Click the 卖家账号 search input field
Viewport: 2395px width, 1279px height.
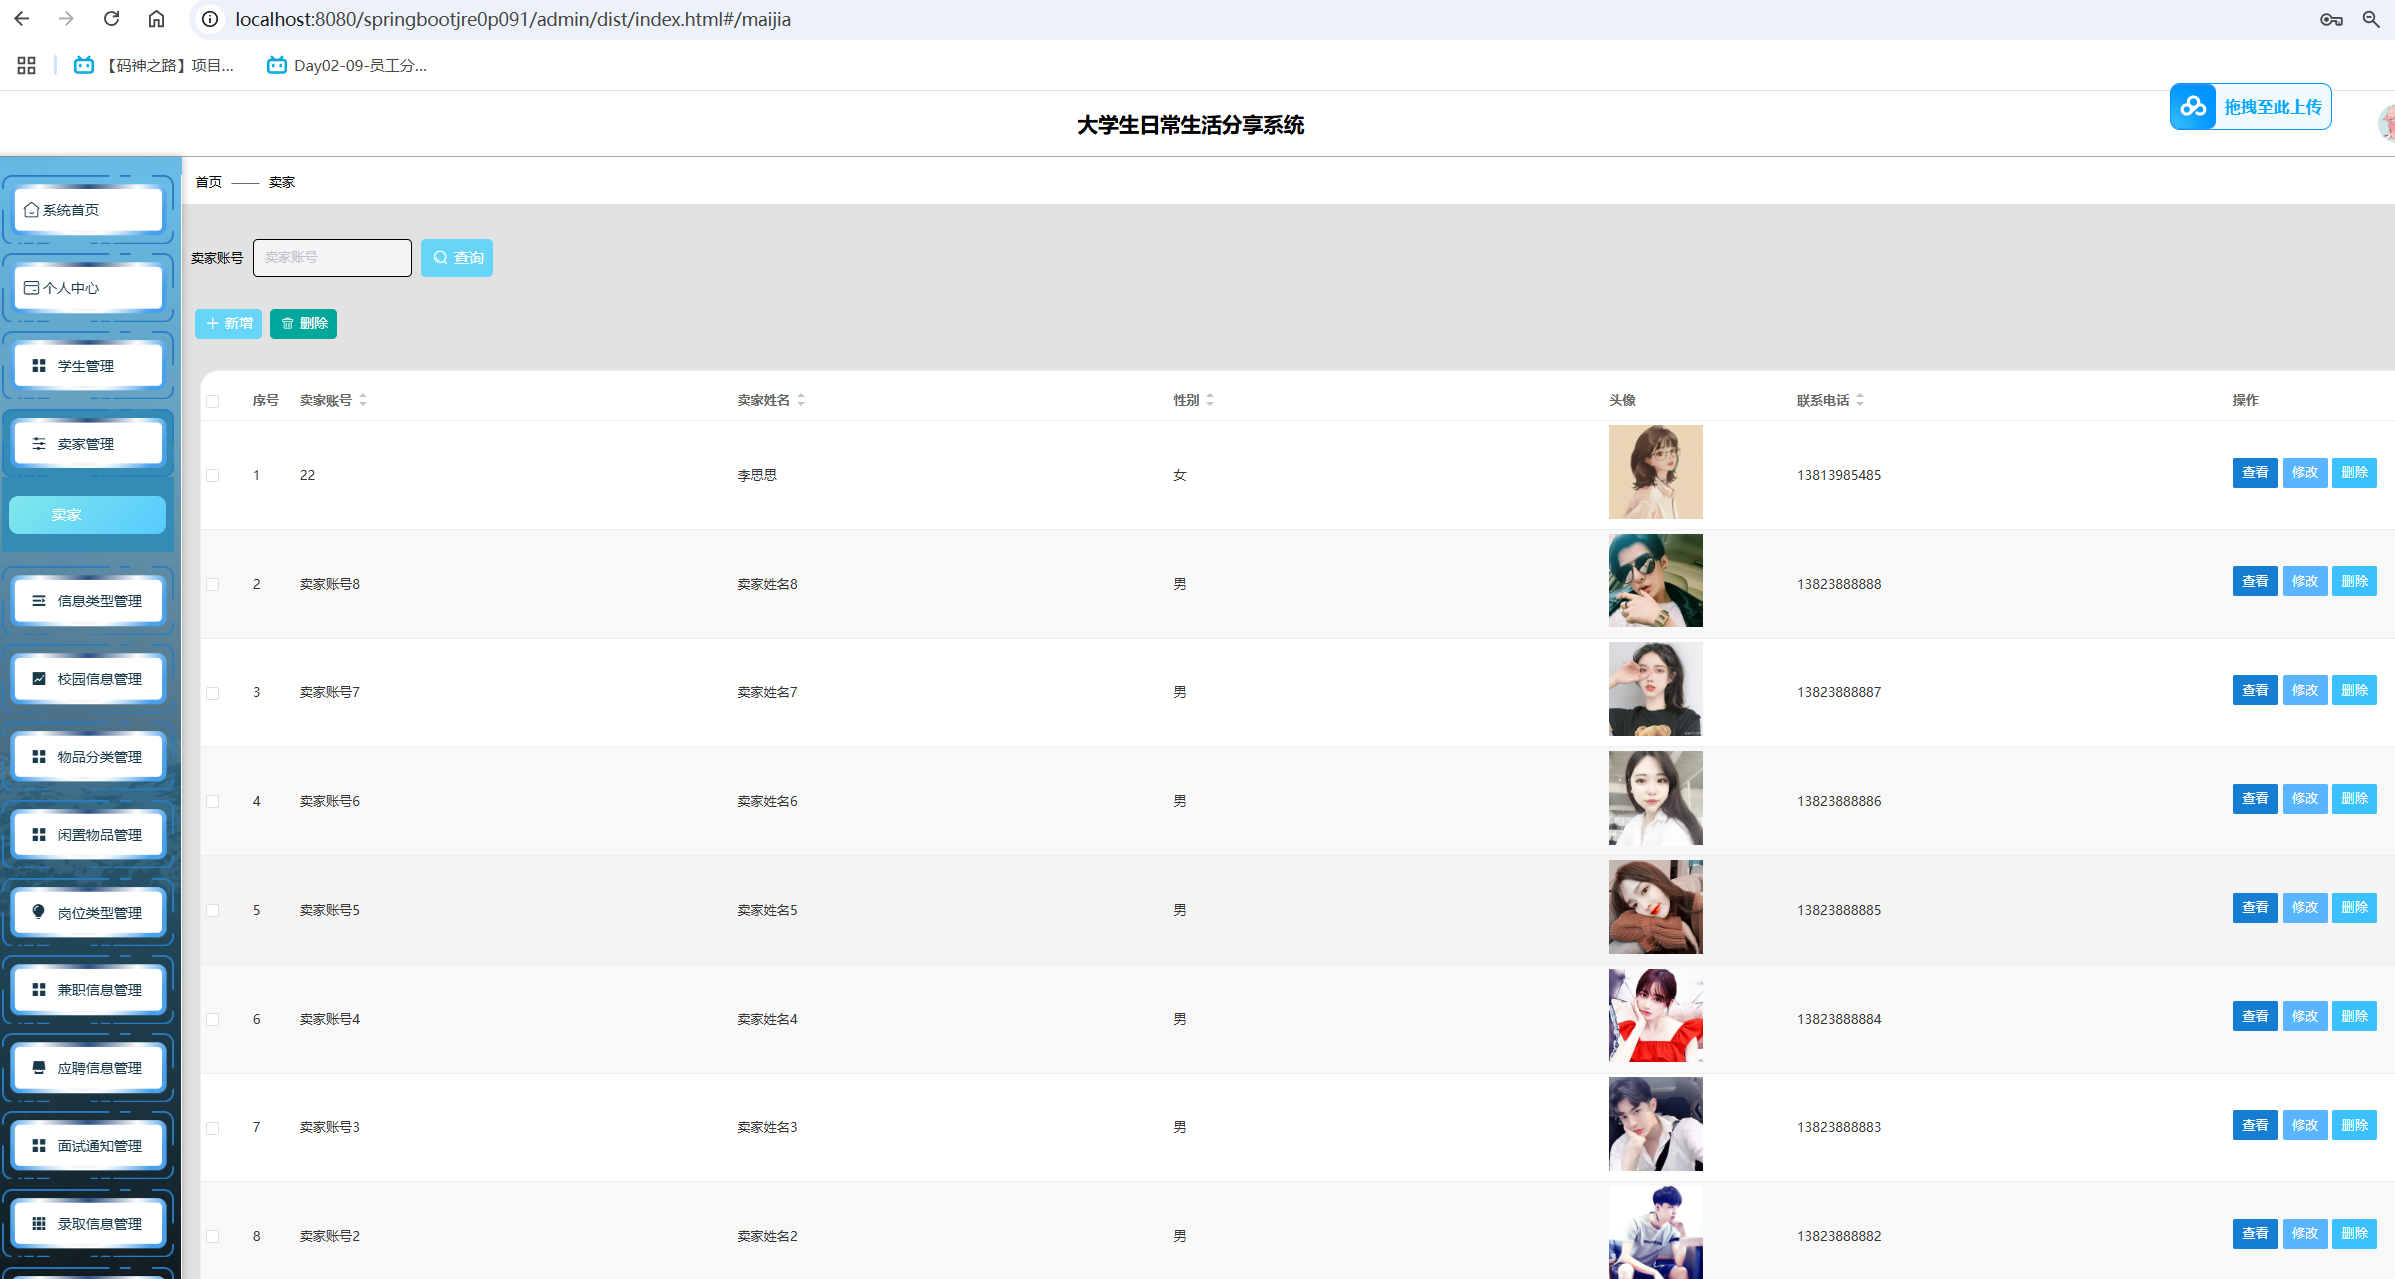[x=332, y=258]
